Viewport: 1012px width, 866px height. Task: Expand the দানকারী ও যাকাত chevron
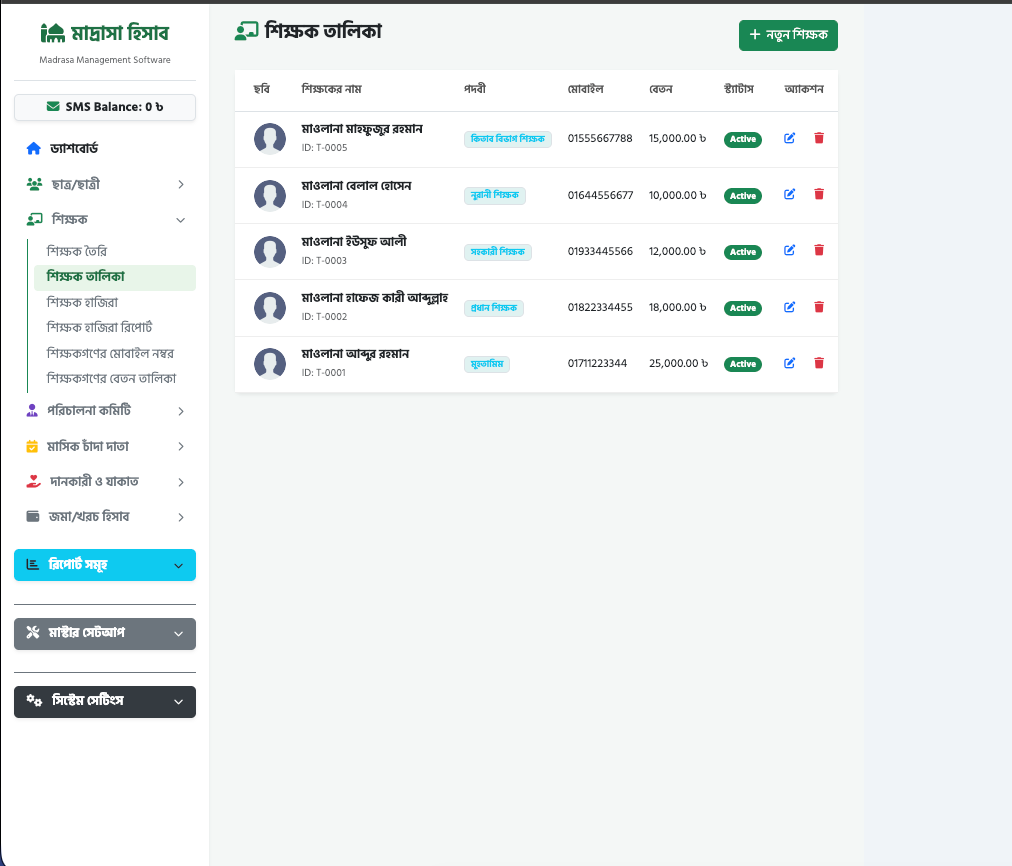181,482
